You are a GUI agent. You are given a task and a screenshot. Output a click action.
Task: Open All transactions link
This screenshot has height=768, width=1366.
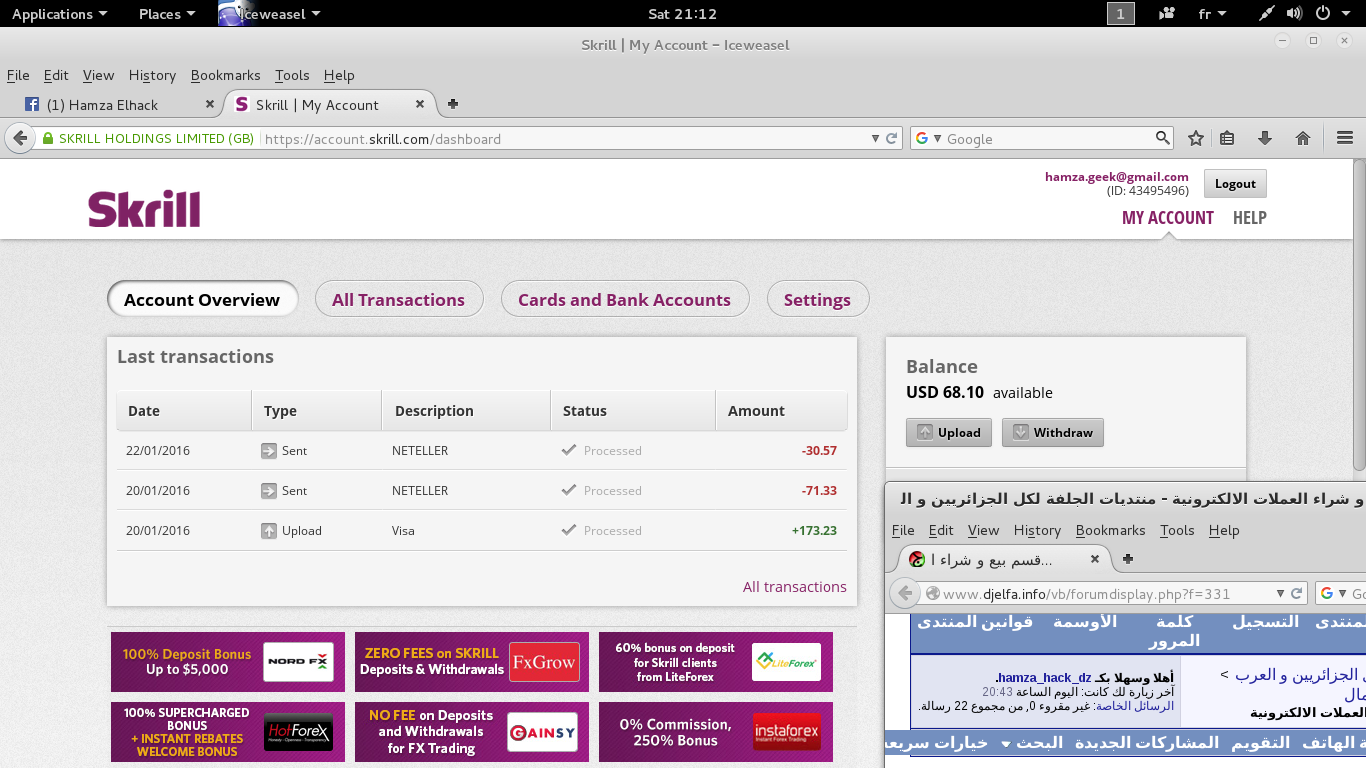pyautogui.click(x=795, y=587)
